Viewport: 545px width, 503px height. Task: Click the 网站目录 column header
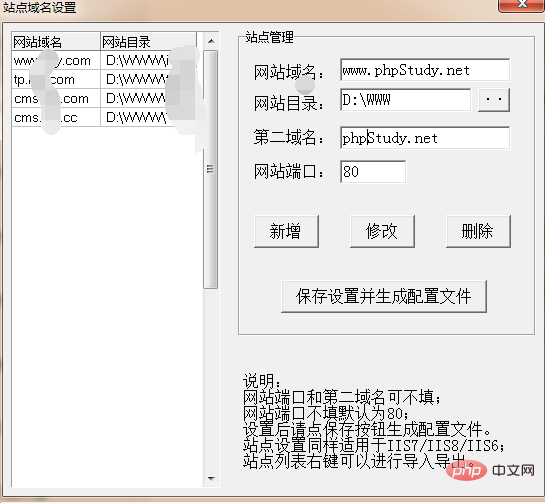click(148, 42)
